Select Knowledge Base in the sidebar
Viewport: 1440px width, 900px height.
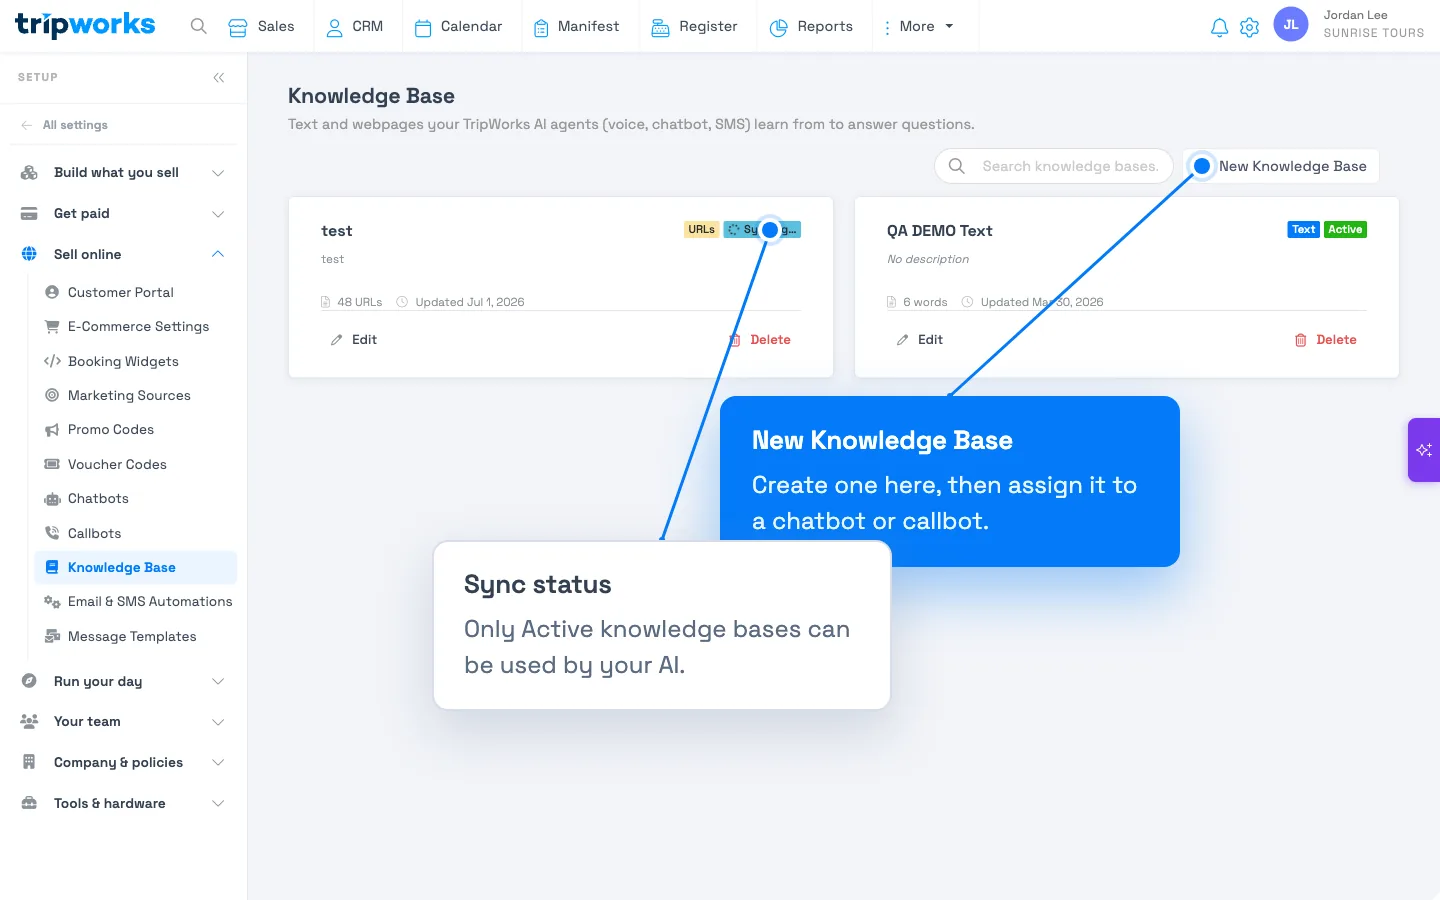(135, 567)
